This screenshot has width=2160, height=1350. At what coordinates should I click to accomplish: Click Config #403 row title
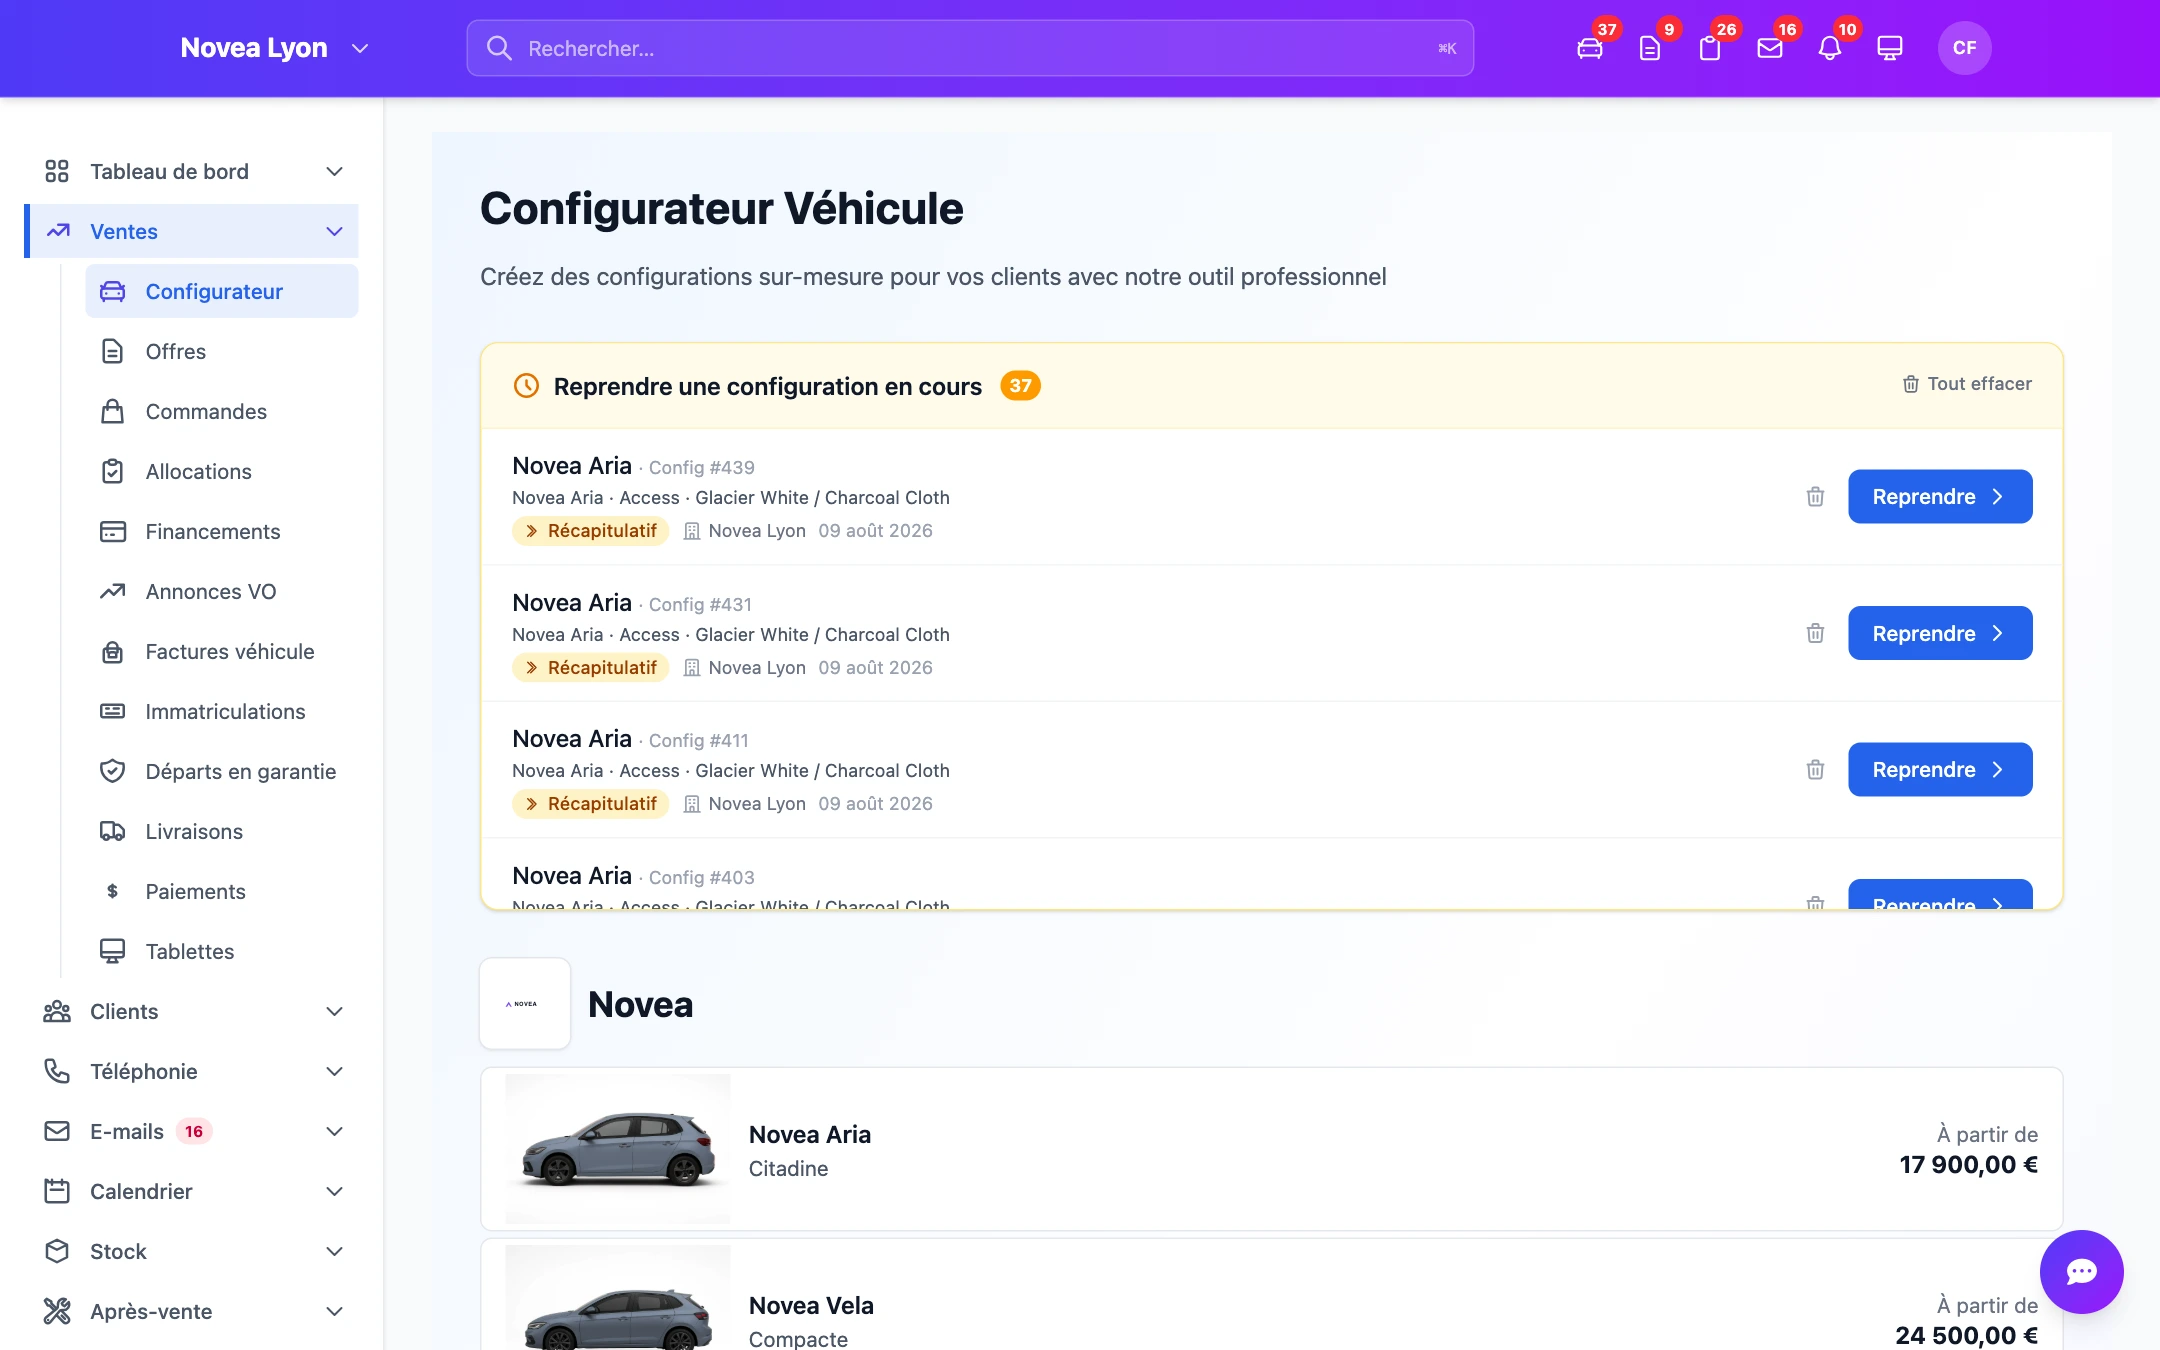[x=633, y=876]
